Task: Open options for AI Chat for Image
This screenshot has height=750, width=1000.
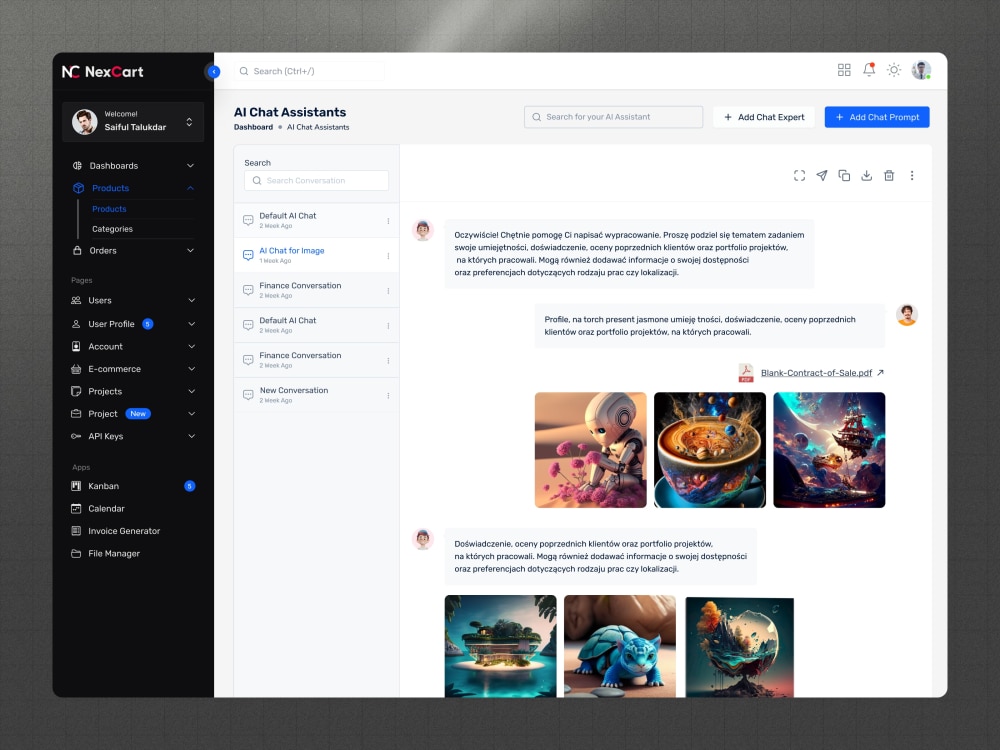Action: tap(388, 256)
